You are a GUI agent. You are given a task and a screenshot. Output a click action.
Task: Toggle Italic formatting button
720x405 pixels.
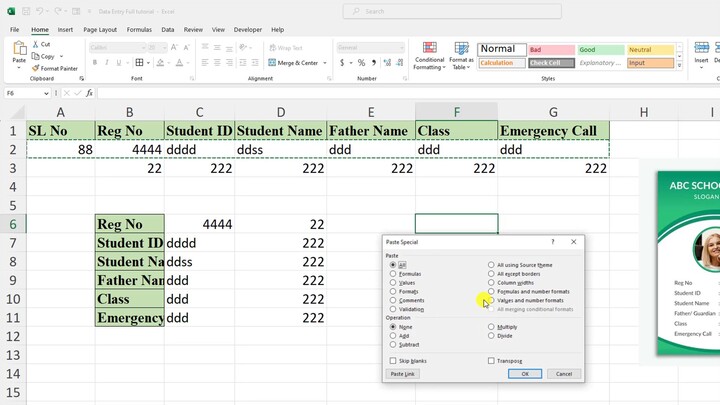[x=107, y=62]
